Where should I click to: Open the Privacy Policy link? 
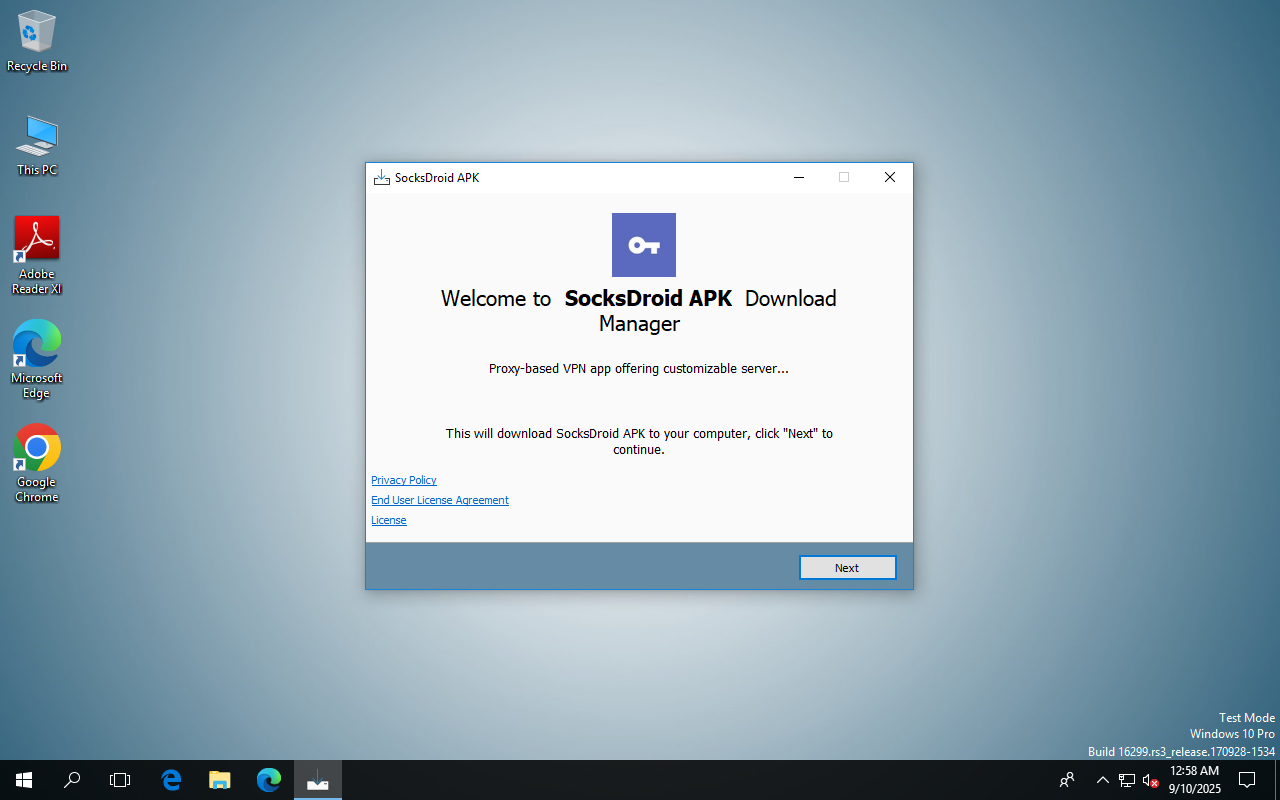[x=404, y=480]
